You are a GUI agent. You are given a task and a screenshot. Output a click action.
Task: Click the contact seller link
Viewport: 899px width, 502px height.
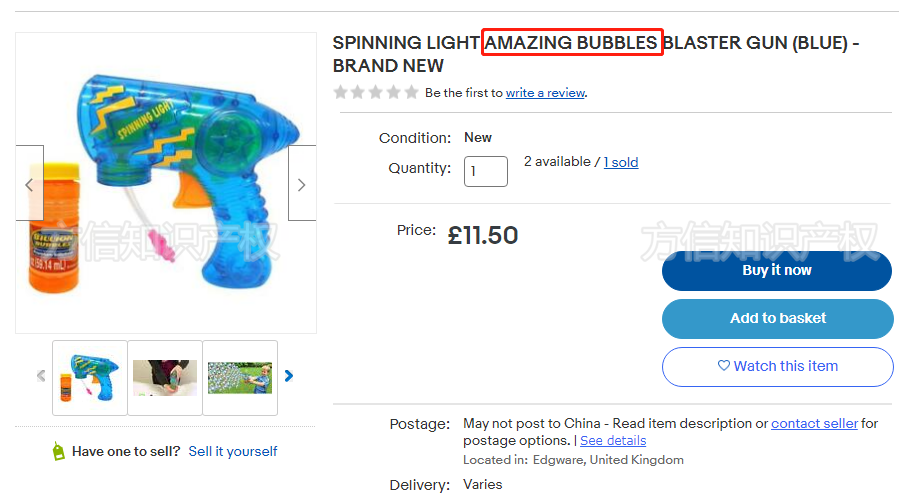click(814, 423)
